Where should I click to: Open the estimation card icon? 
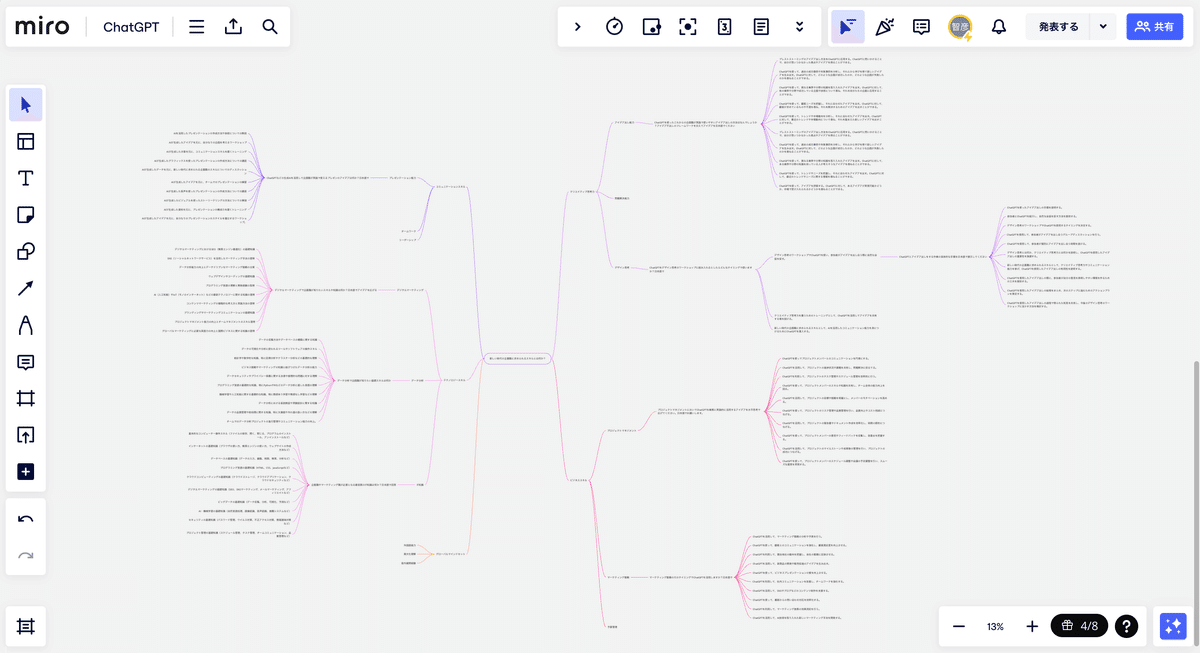[x=724, y=27]
